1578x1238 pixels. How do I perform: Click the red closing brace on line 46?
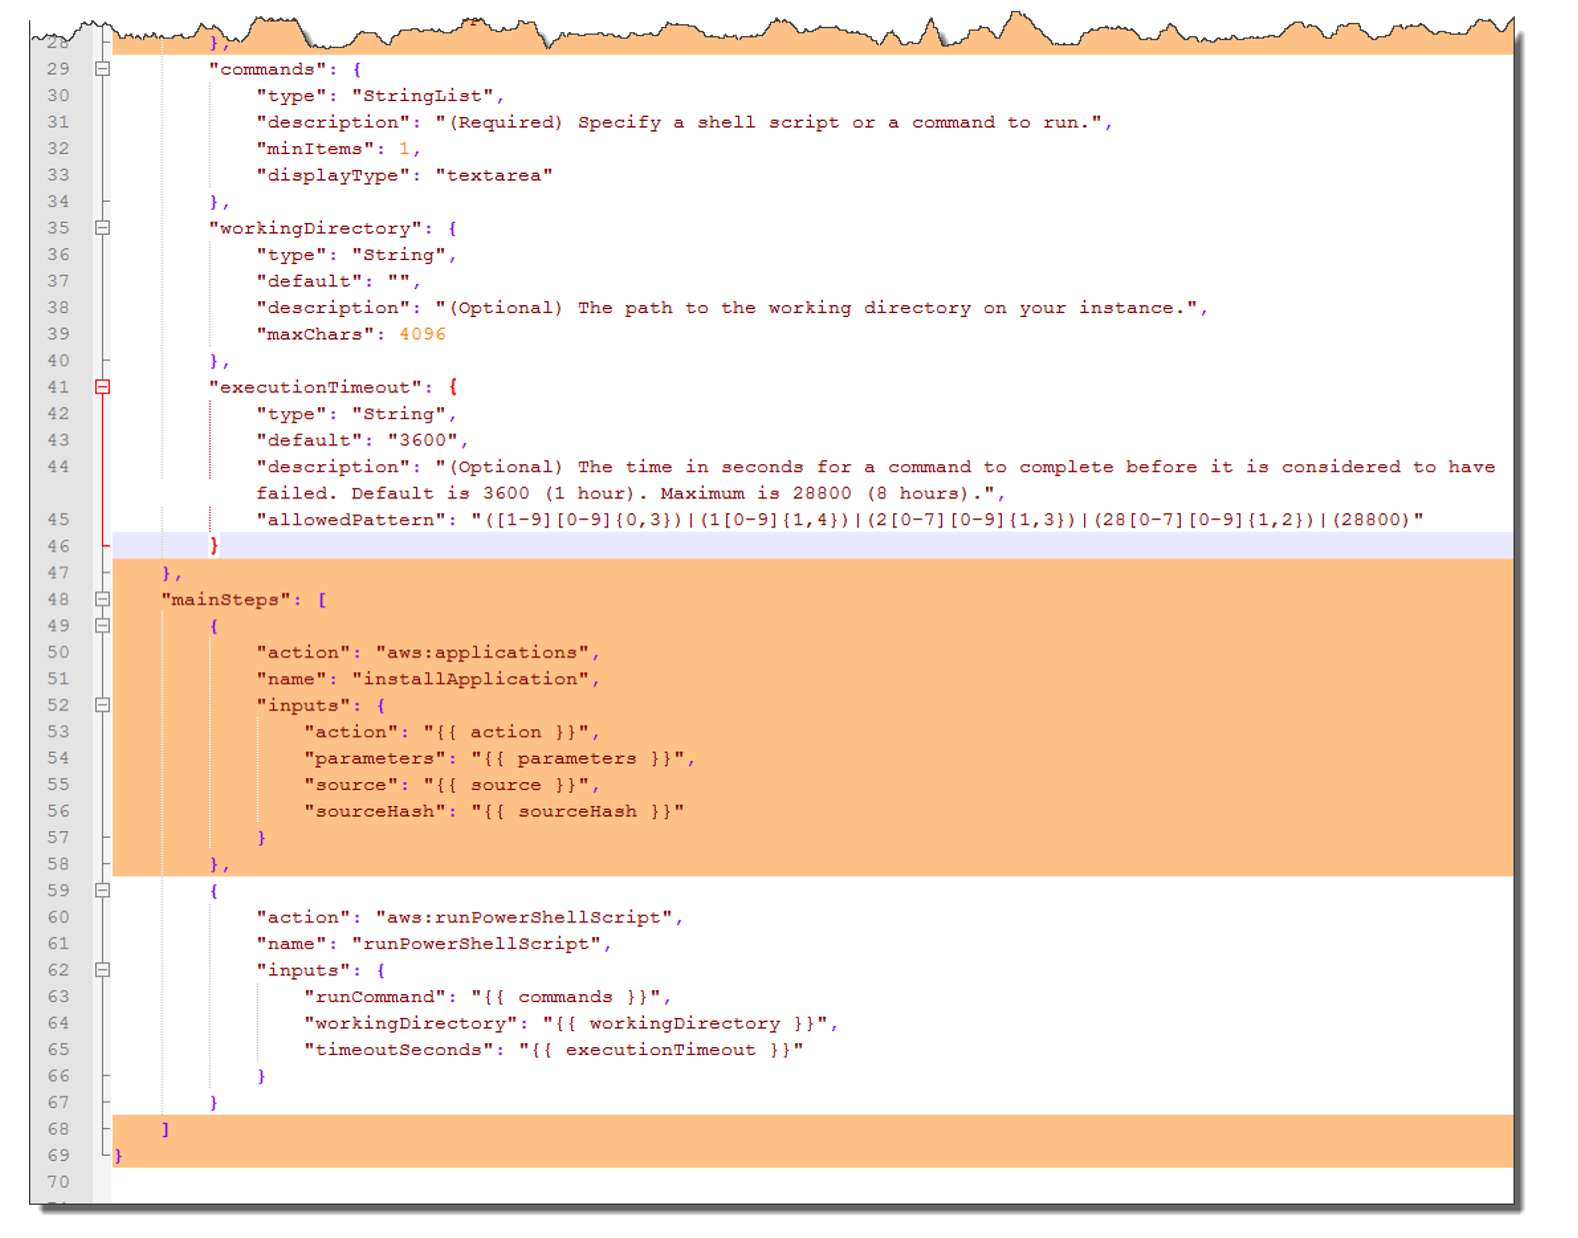click(x=214, y=546)
